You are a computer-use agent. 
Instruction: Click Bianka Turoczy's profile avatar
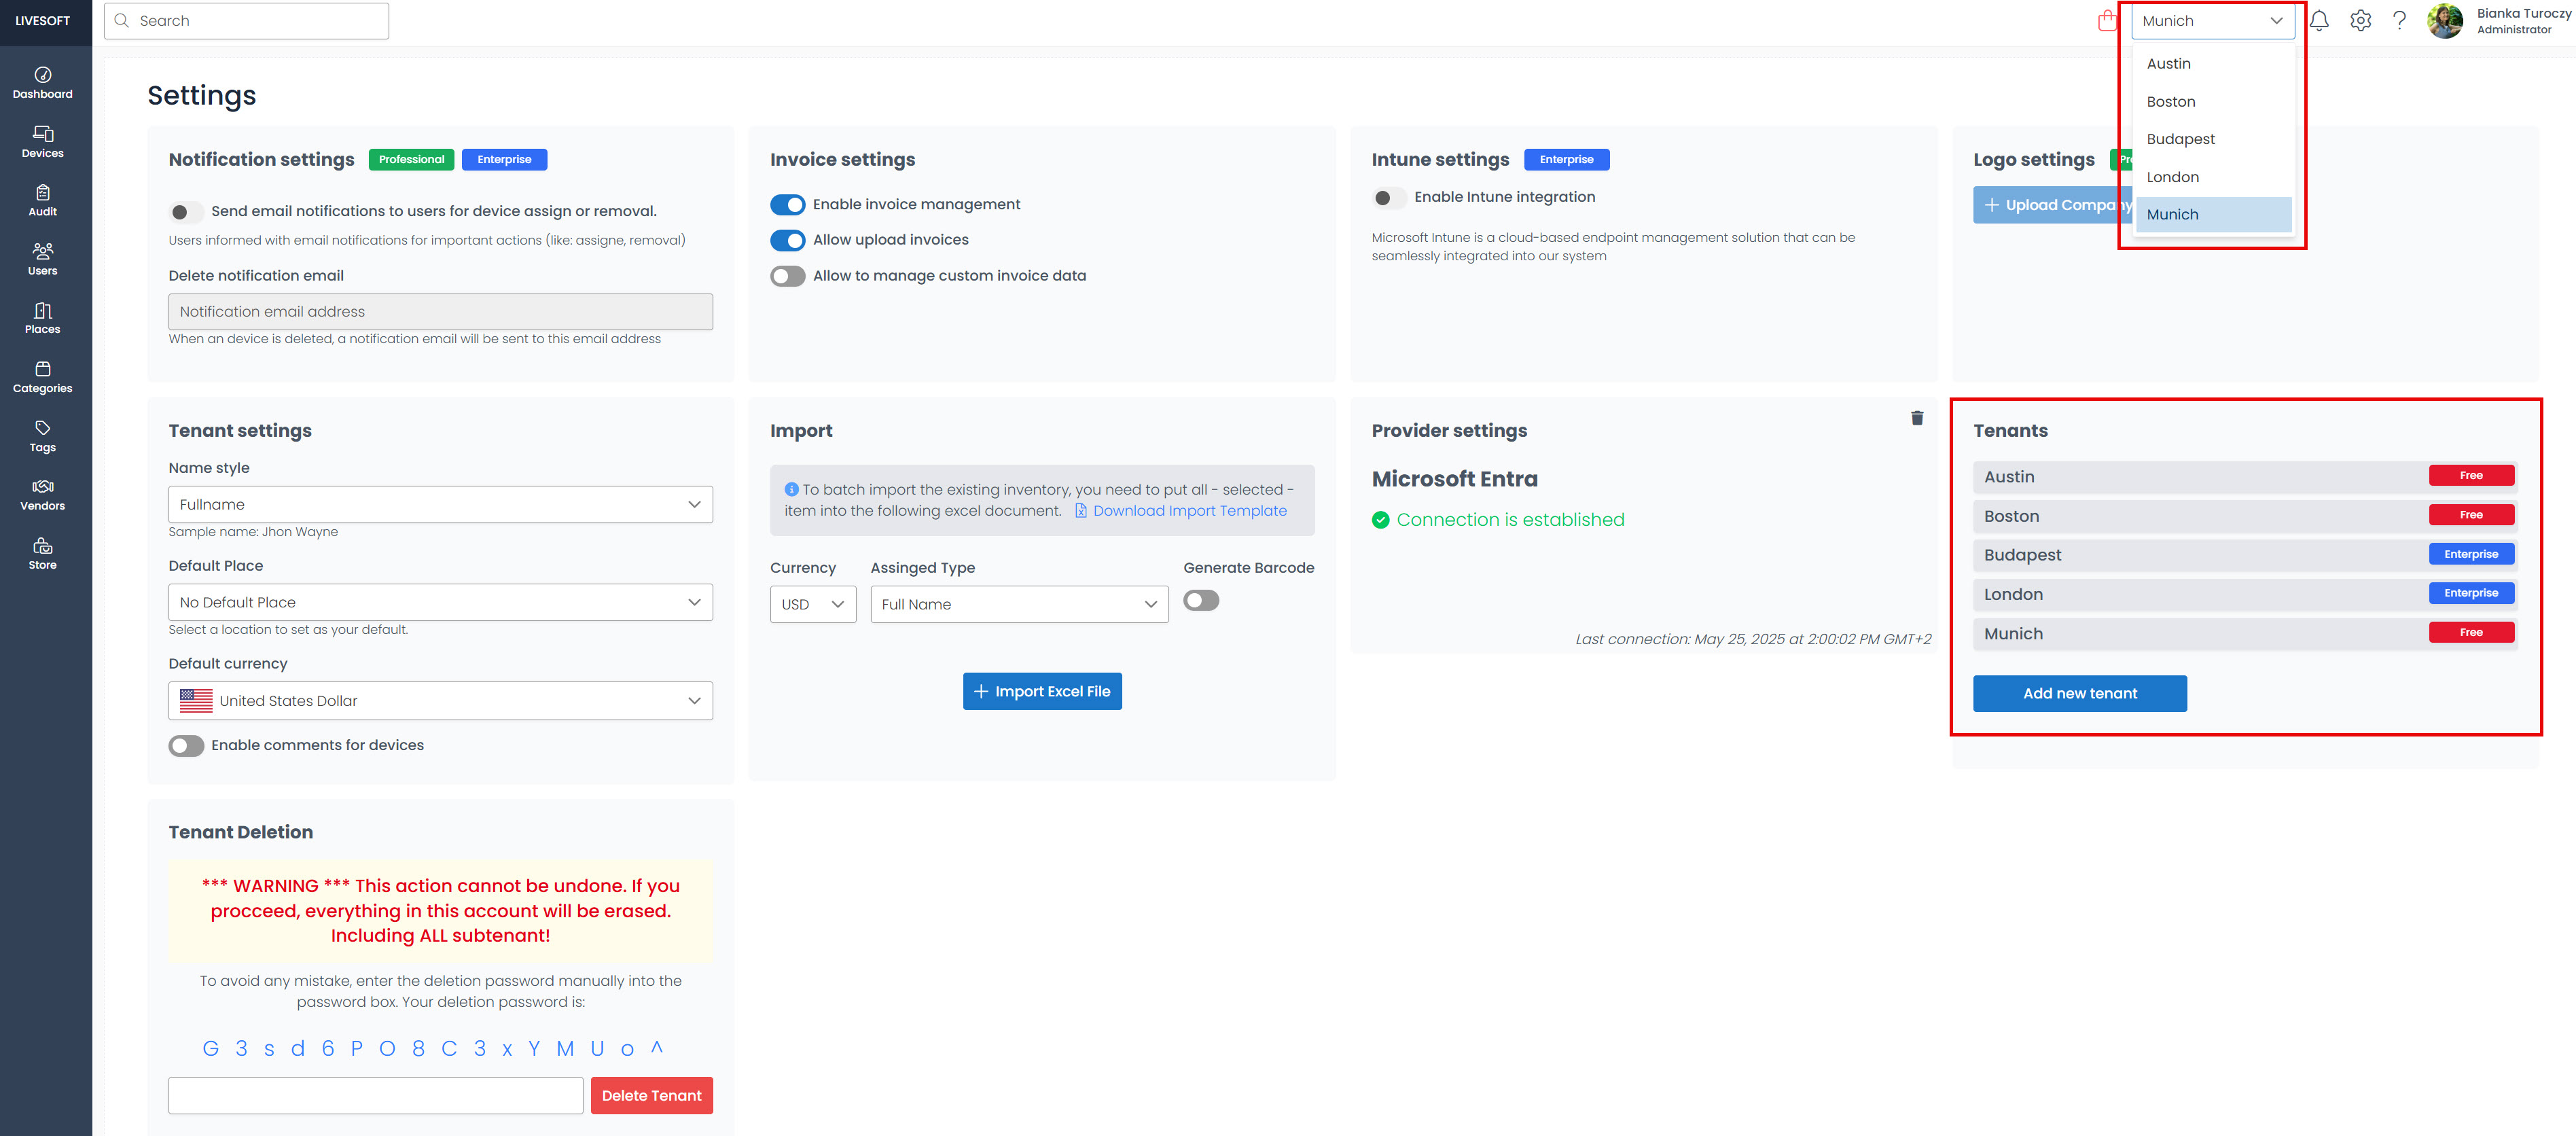pyautogui.click(x=2444, y=21)
